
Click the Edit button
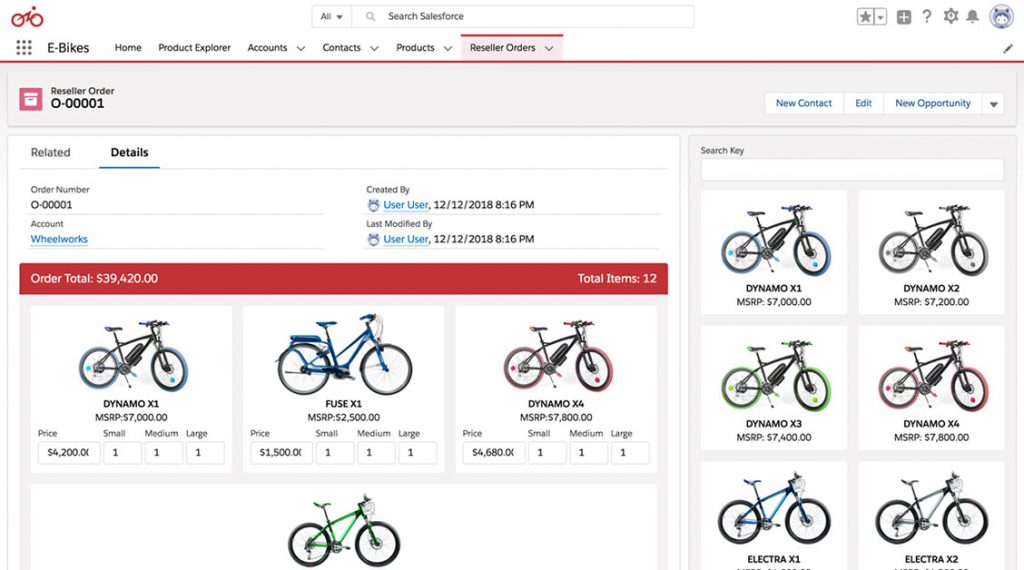pyautogui.click(x=863, y=103)
